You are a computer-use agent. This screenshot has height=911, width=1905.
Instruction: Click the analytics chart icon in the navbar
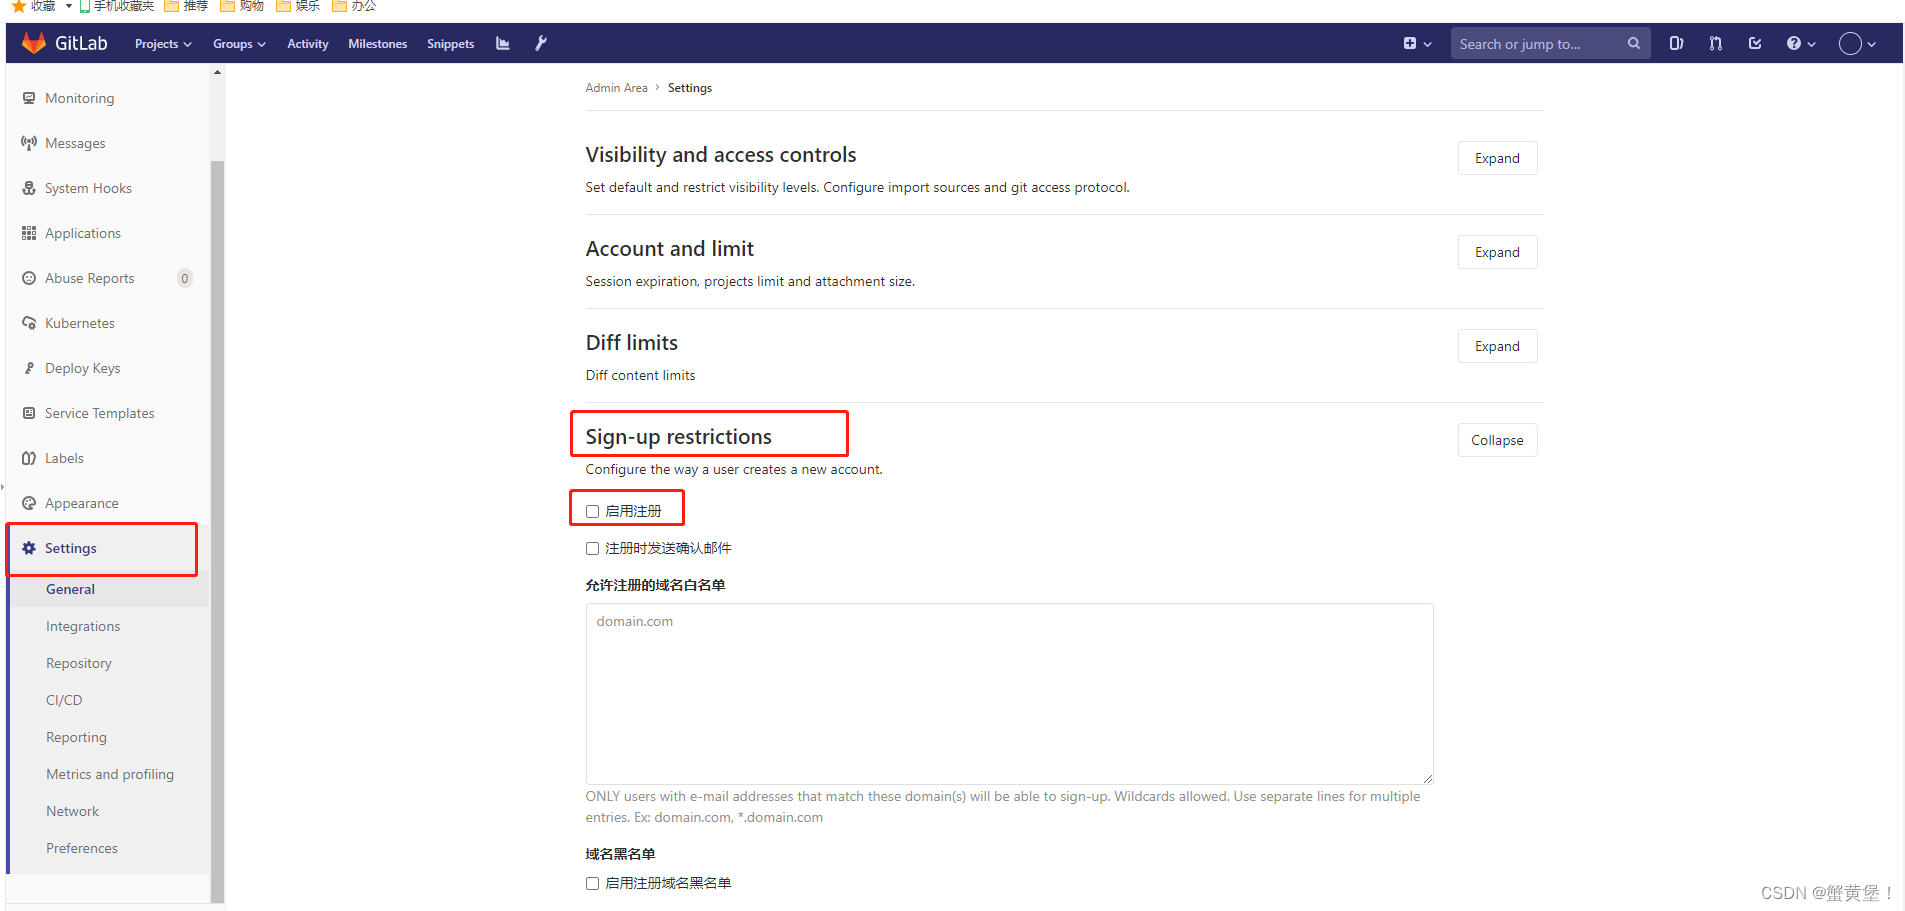[502, 43]
